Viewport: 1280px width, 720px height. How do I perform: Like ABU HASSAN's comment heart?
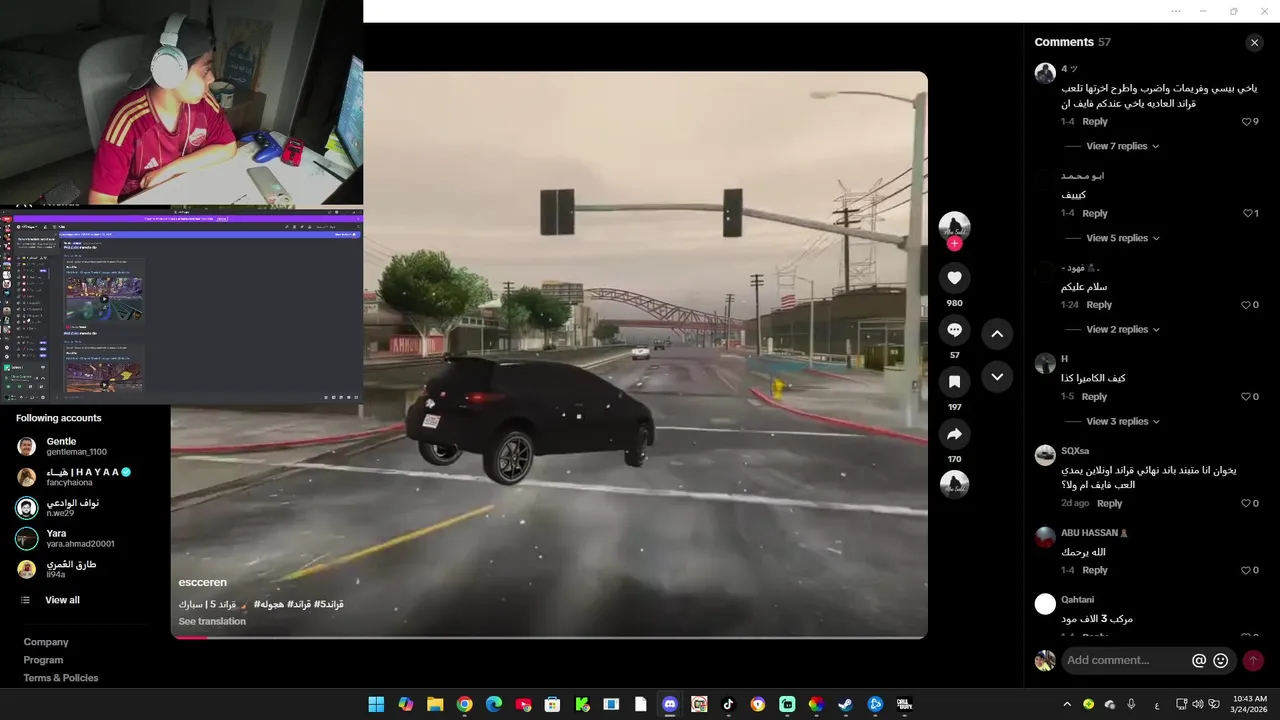coord(1246,570)
